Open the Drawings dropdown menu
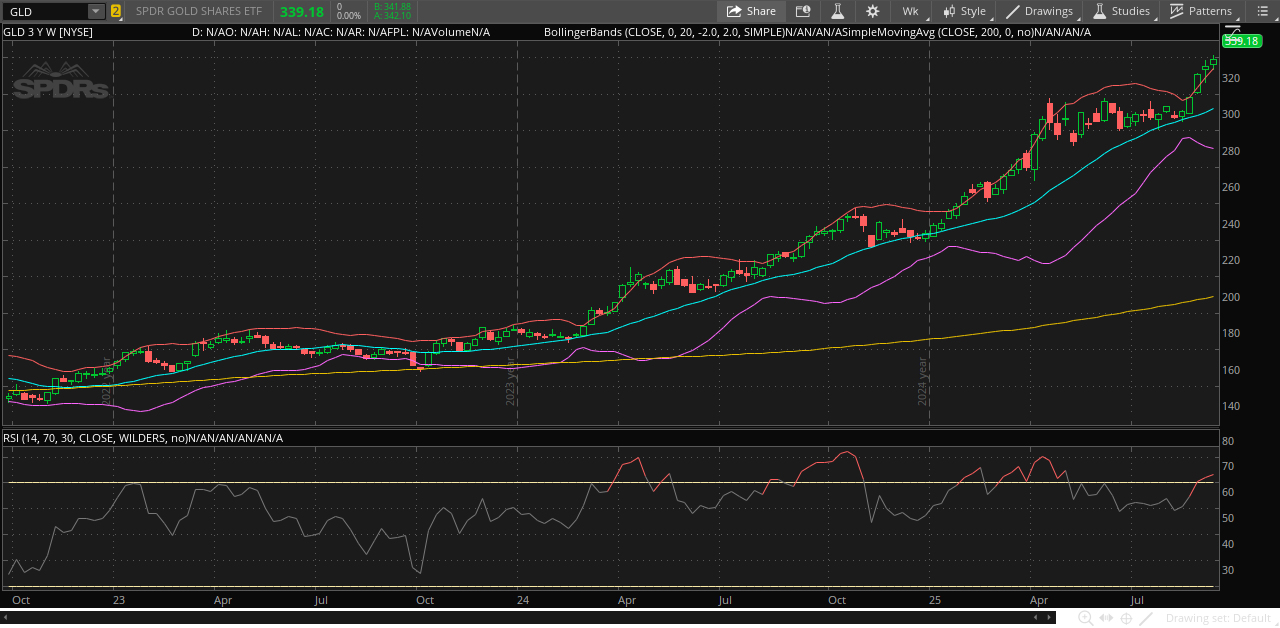Screen dimensions: 1280x628 click(1039, 11)
